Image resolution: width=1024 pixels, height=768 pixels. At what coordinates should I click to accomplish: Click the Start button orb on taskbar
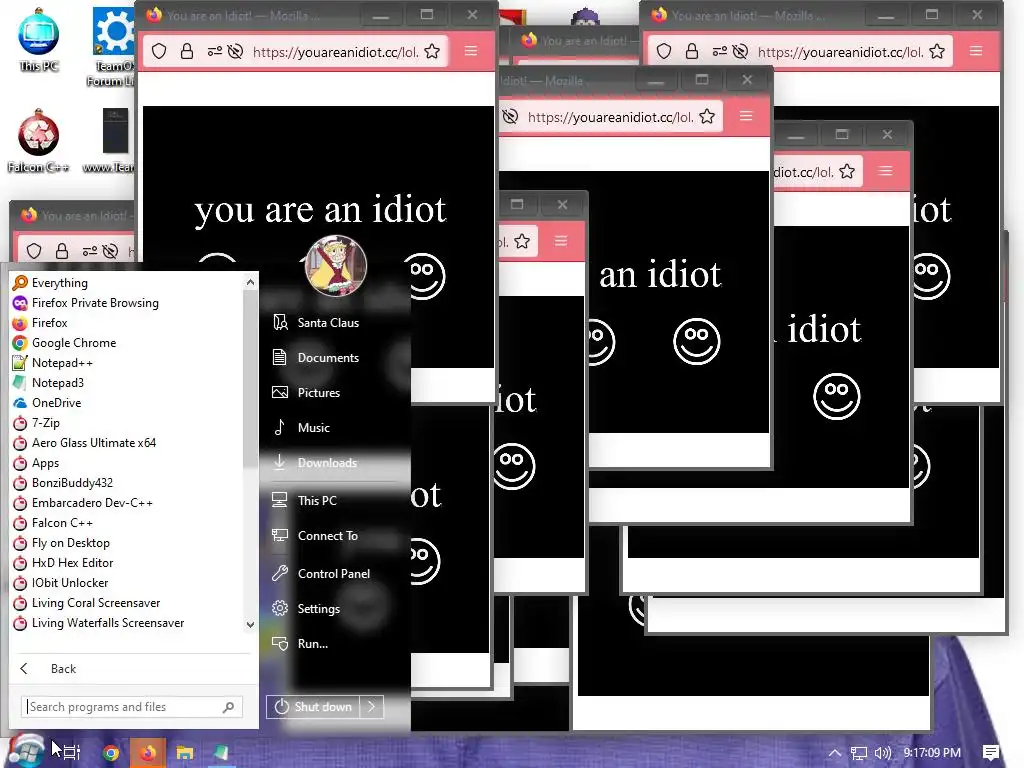tap(26, 751)
